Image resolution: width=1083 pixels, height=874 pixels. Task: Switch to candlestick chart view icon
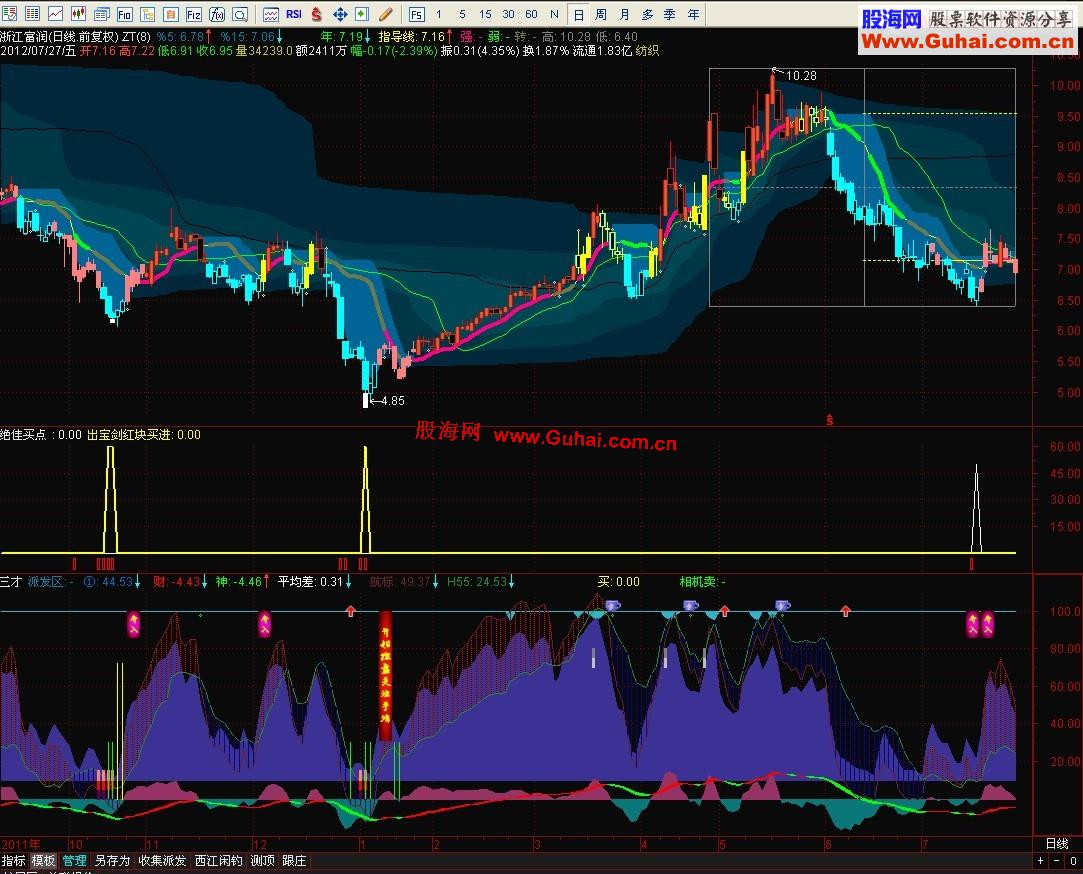[x=78, y=14]
